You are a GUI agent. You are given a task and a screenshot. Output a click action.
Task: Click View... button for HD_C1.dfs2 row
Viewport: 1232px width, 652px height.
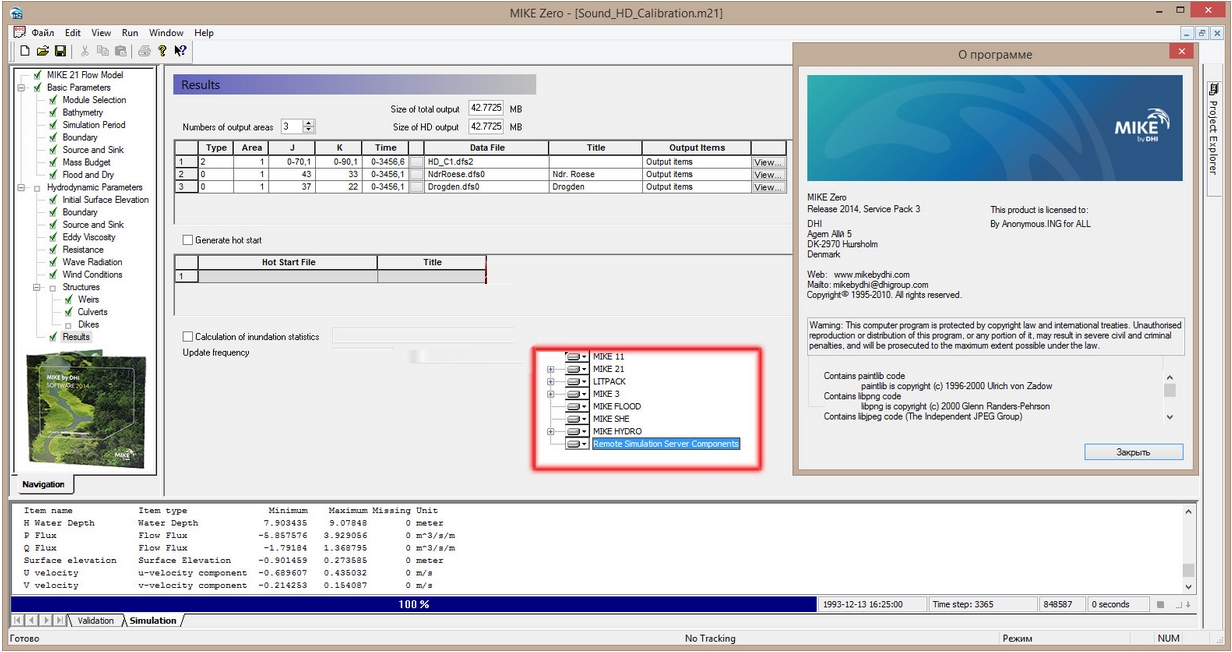pos(768,162)
